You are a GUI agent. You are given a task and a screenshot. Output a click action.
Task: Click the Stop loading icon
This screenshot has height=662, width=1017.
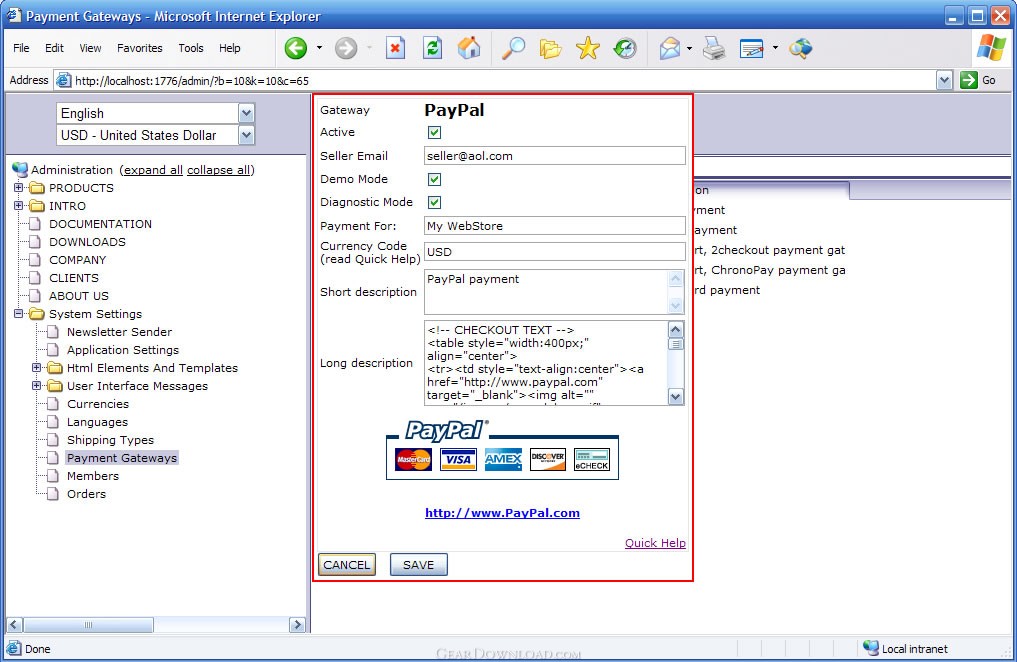point(395,48)
